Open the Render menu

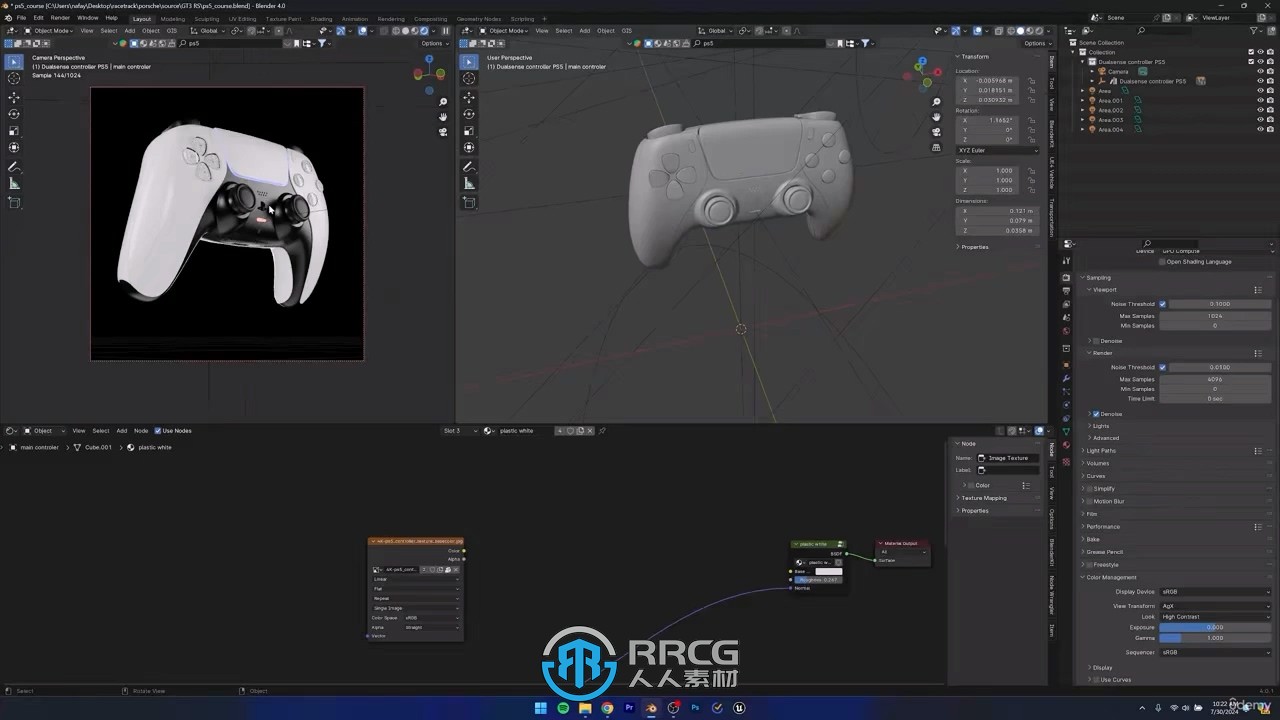[60, 18]
